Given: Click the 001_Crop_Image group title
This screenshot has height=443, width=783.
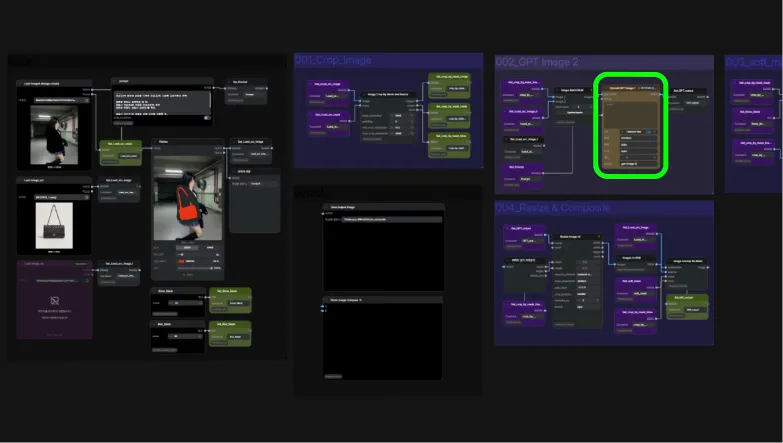Looking at the screenshot, I should (x=333, y=60).
